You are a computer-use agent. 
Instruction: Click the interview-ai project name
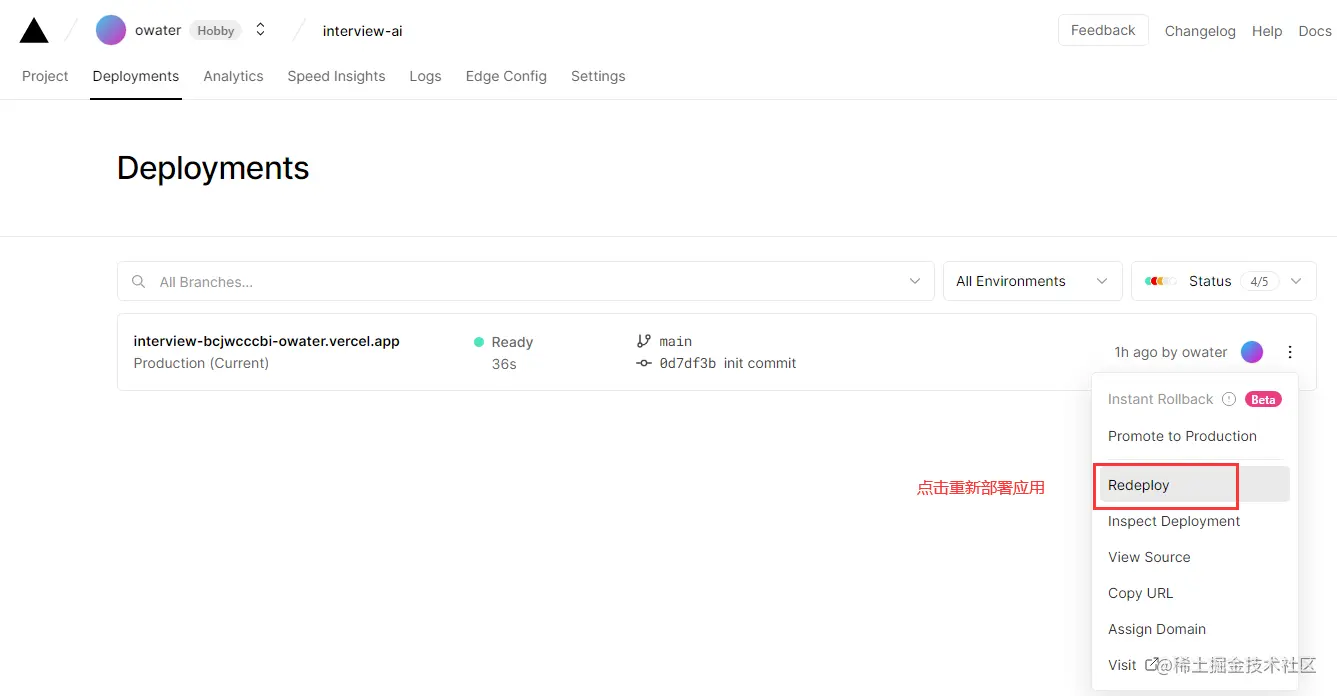(x=362, y=31)
